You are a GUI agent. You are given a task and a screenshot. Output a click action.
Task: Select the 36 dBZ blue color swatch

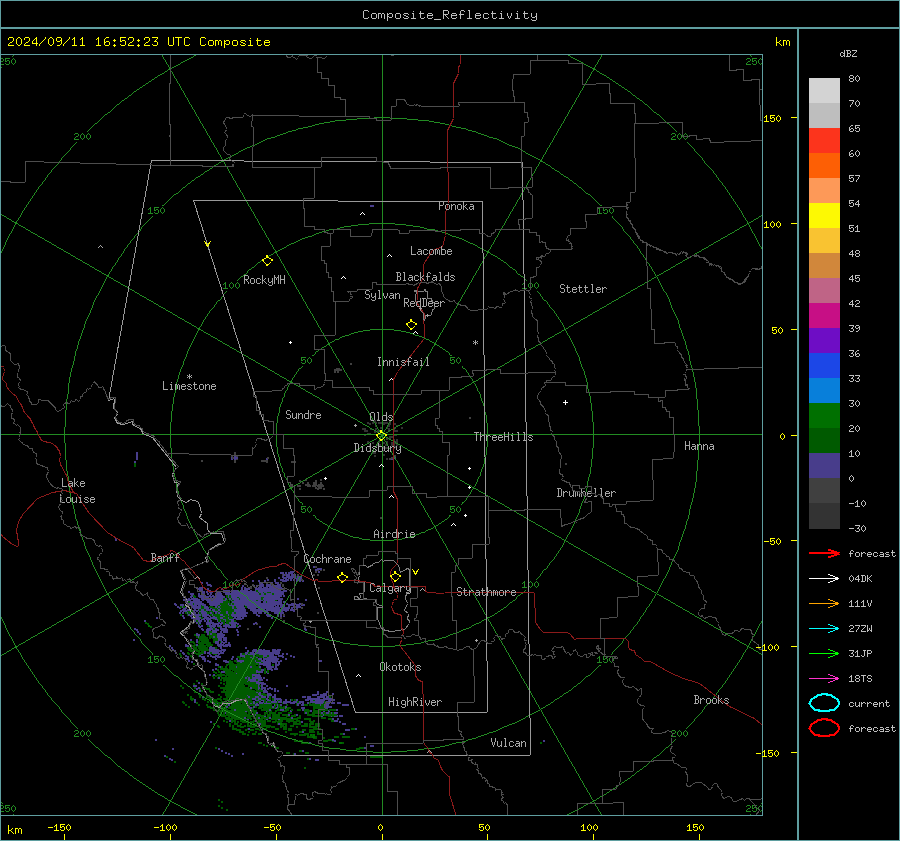pos(824,366)
